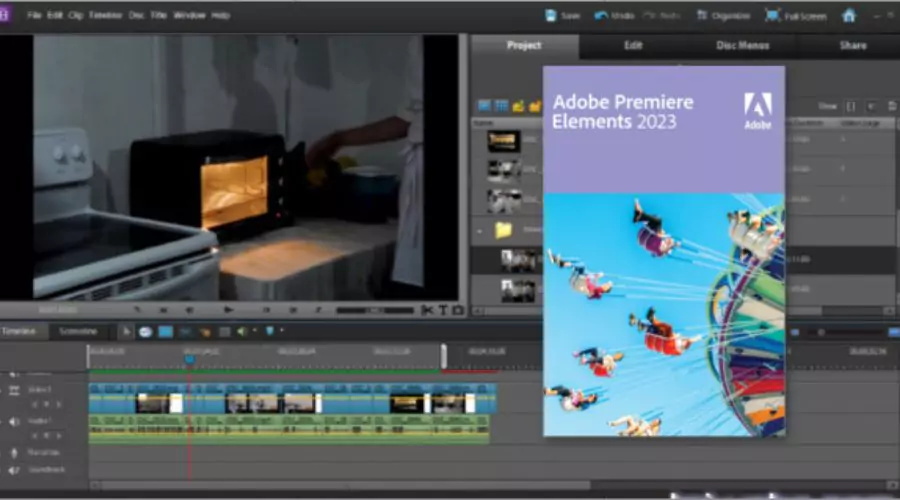The image size is (900, 500).
Task: Undo the last action
Action: pyautogui.click(x=614, y=16)
